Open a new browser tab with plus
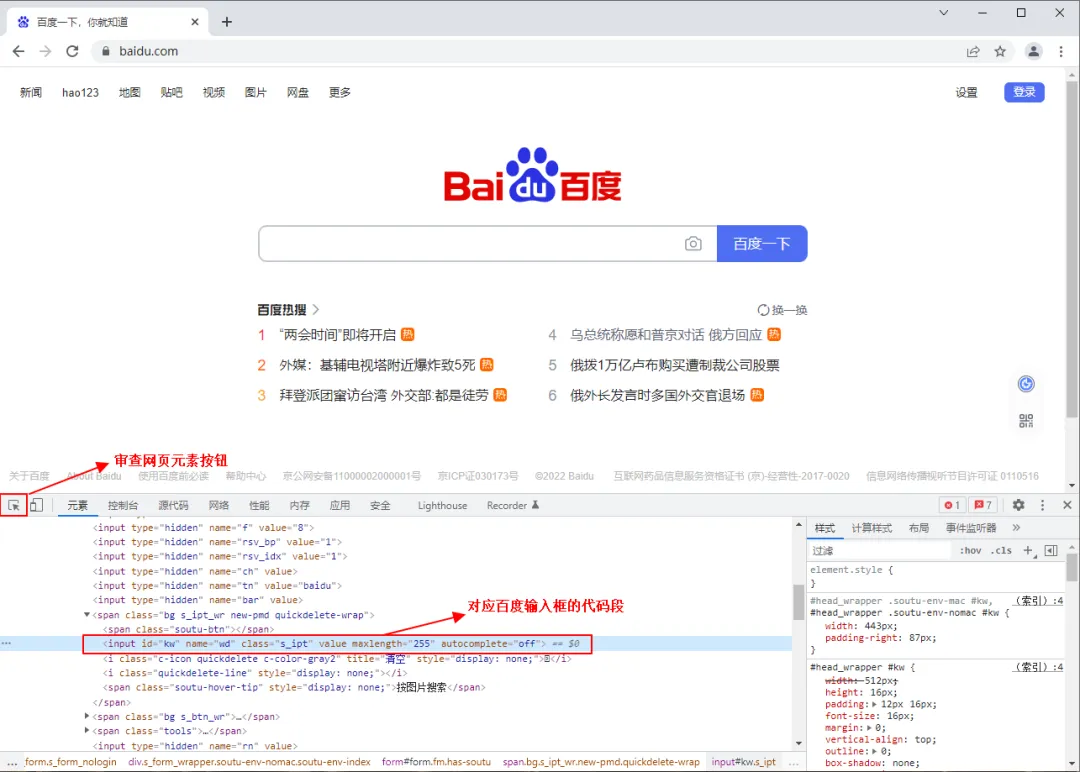 227,22
